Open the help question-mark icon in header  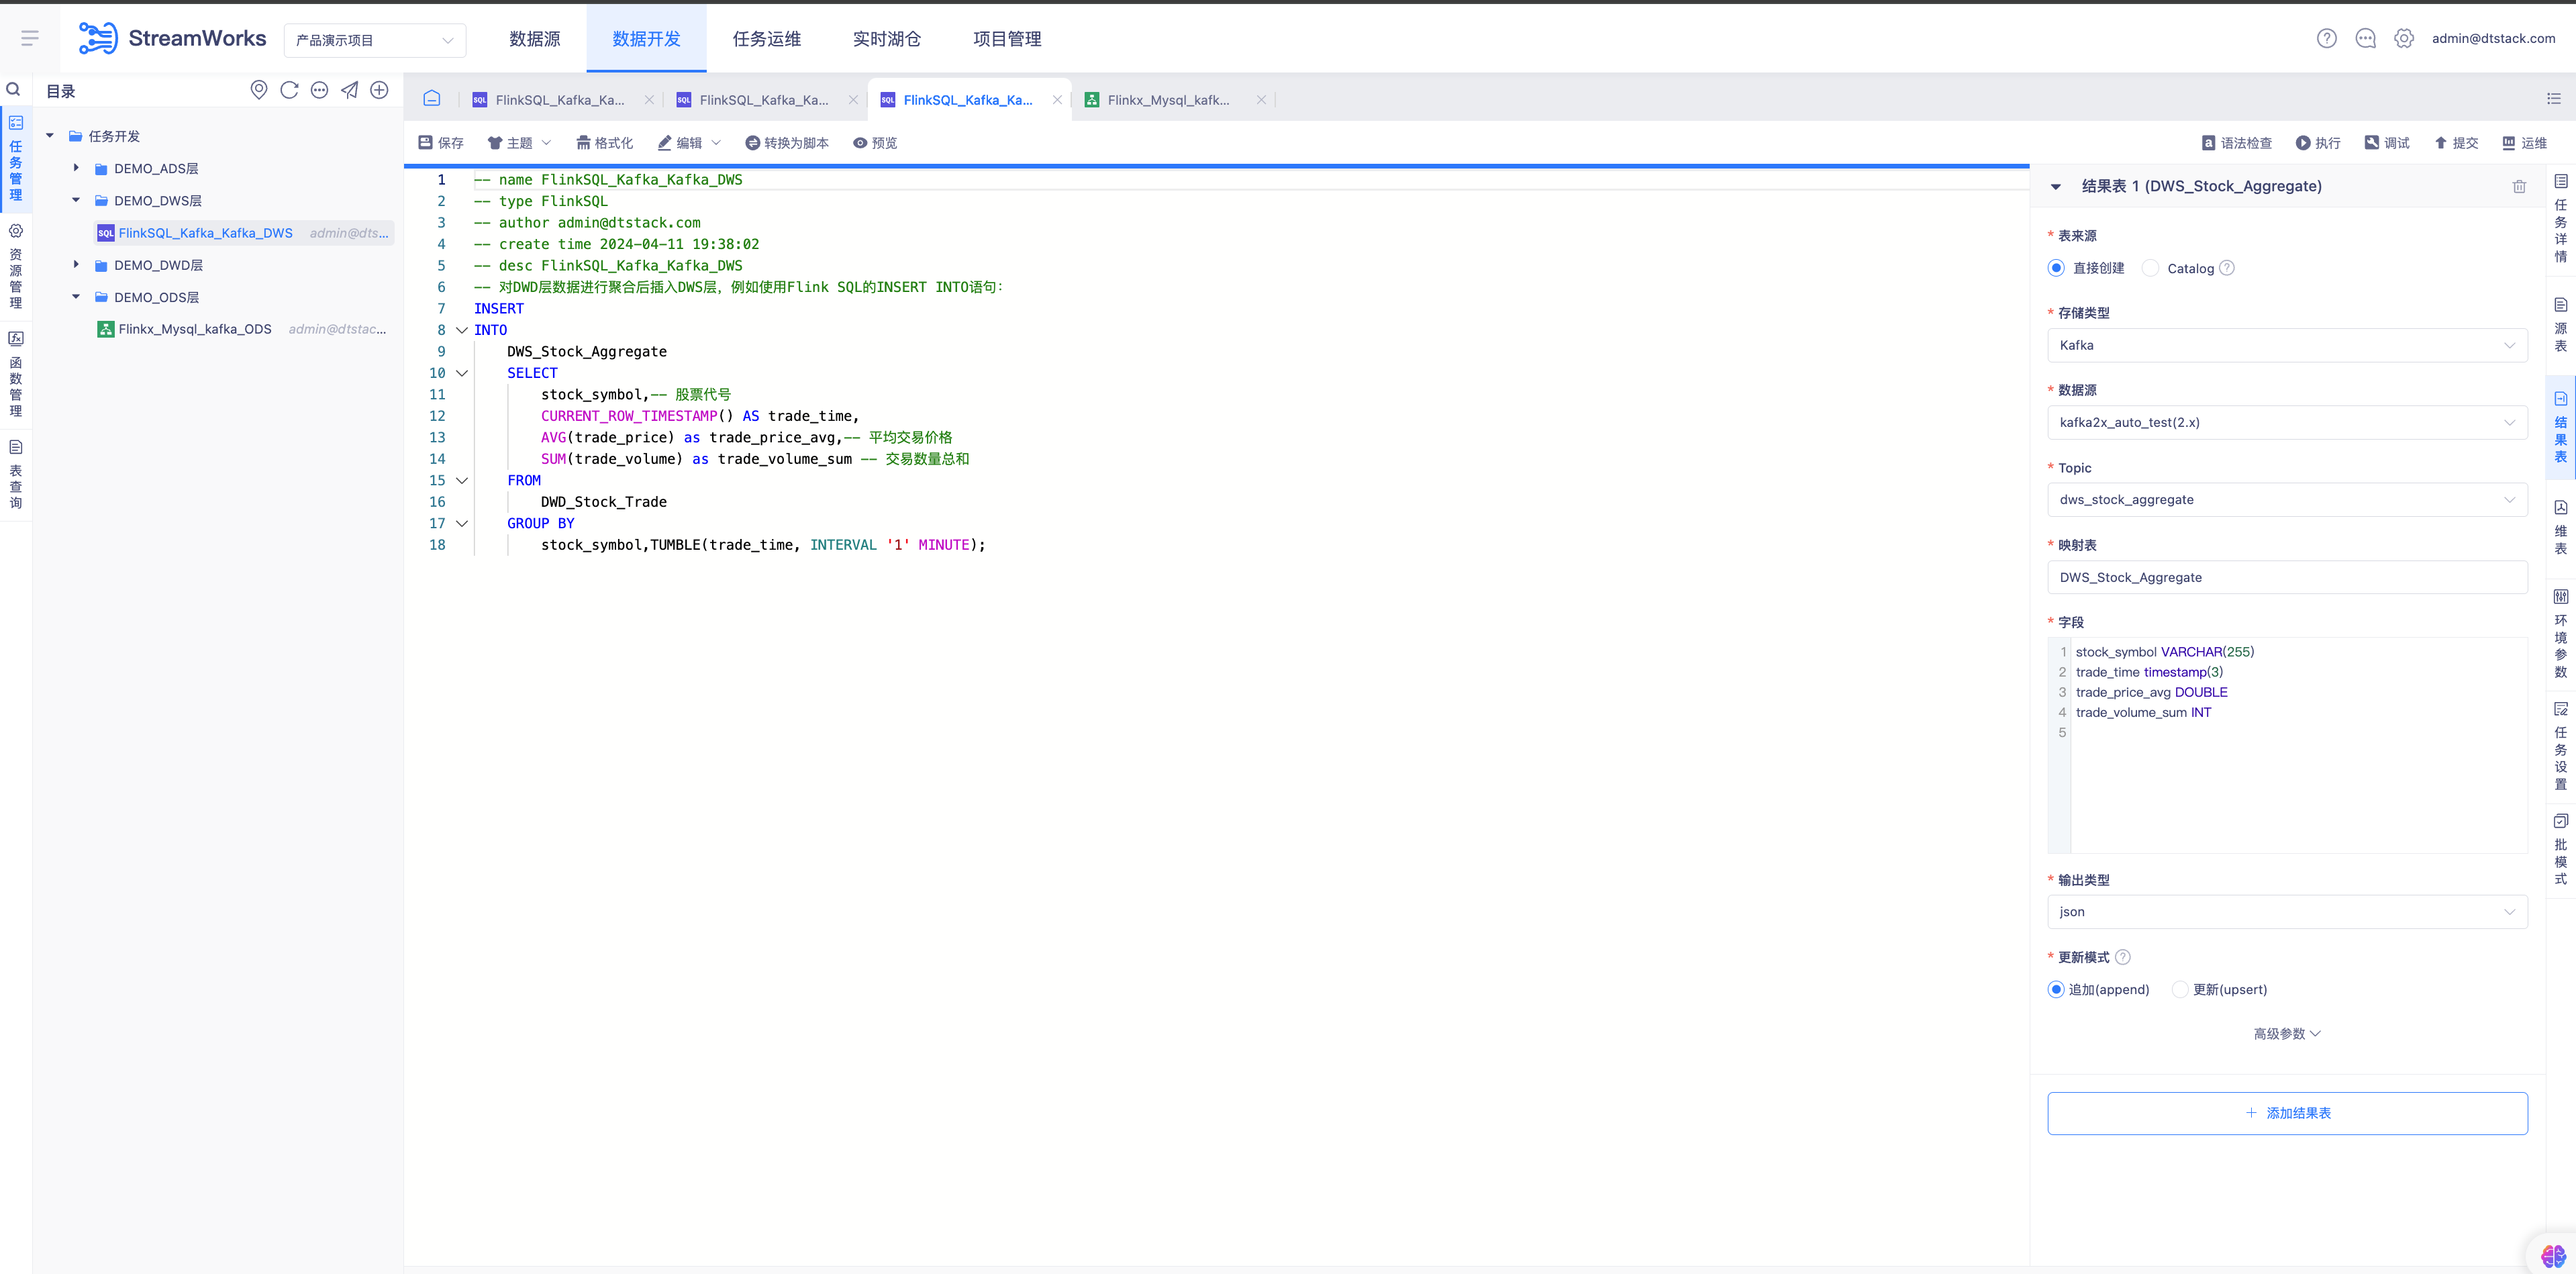point(2326,38)
